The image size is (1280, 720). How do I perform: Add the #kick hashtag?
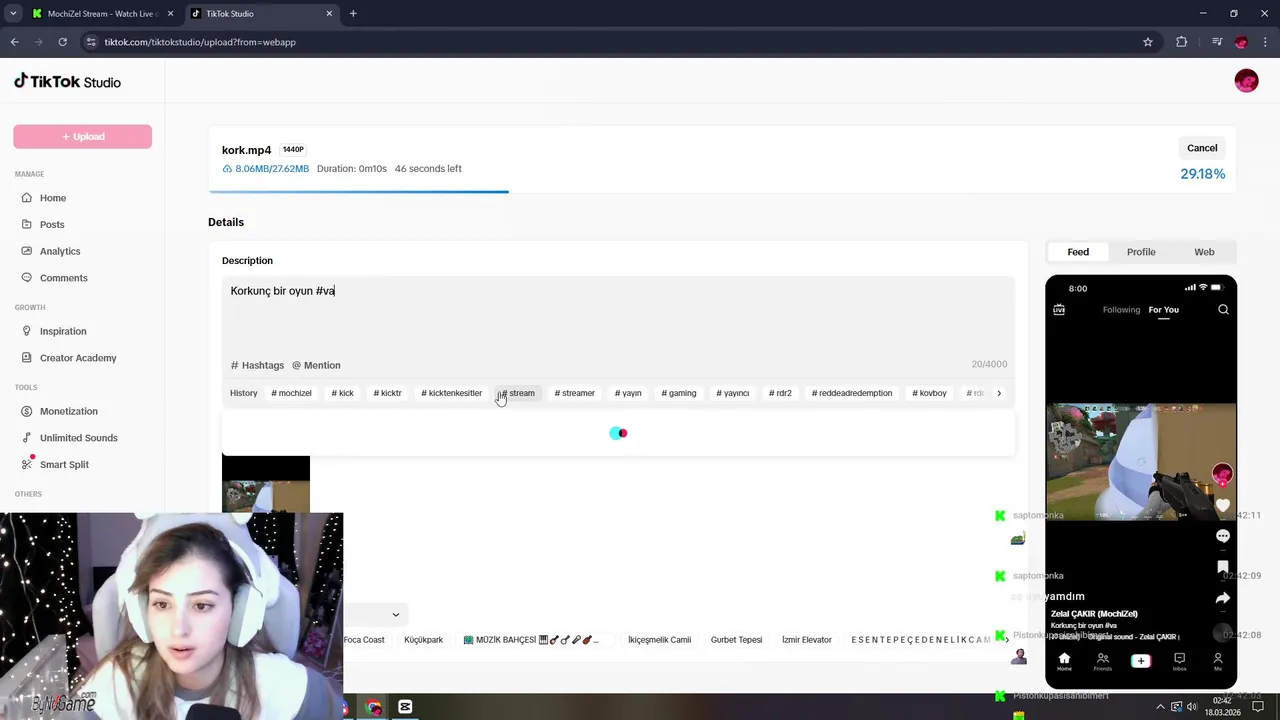pos(342,393)
